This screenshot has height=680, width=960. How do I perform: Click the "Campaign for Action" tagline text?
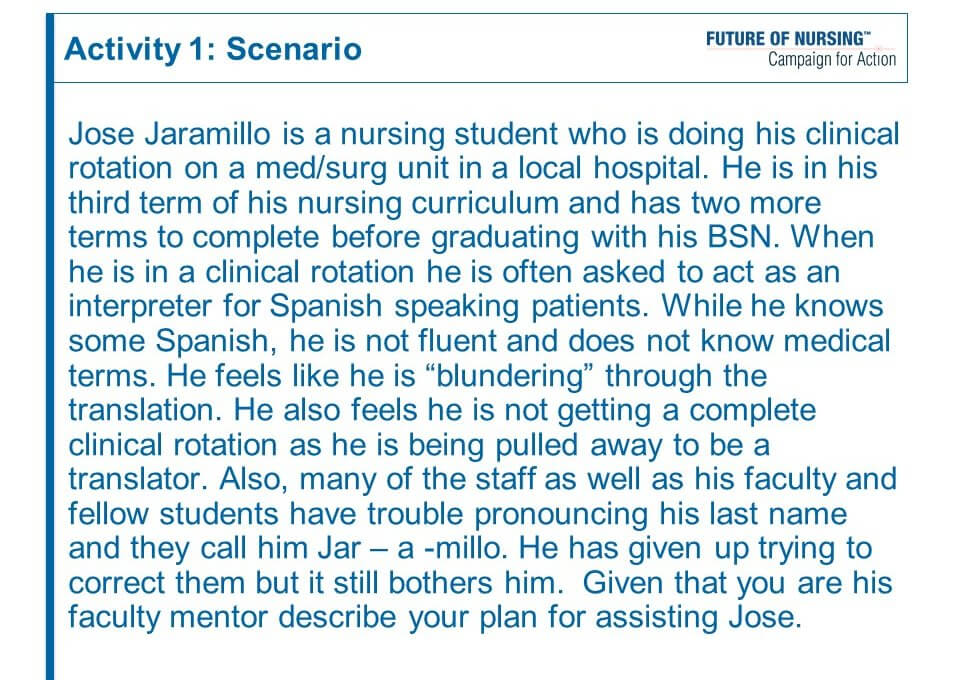click(832, 60)
